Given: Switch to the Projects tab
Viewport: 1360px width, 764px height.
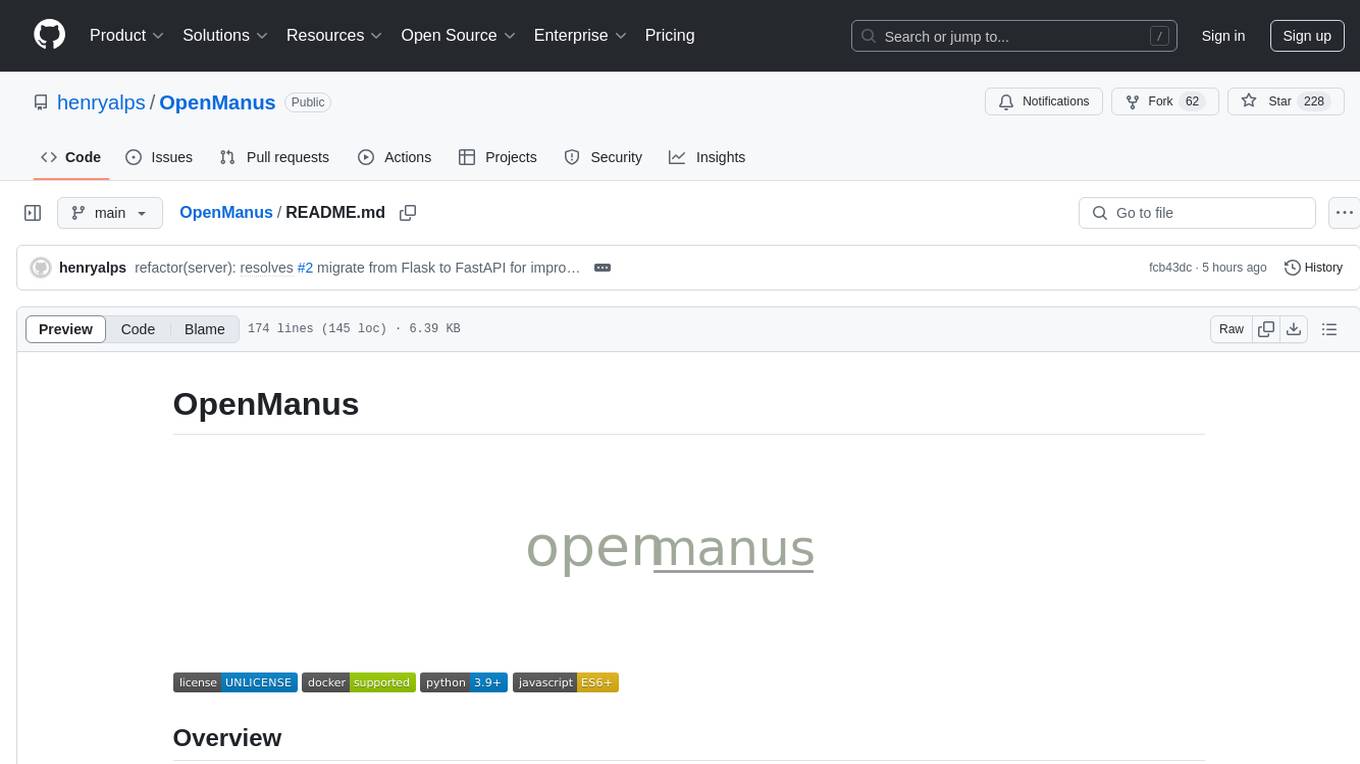Looking at the screenshot, I should click(498, 157).
